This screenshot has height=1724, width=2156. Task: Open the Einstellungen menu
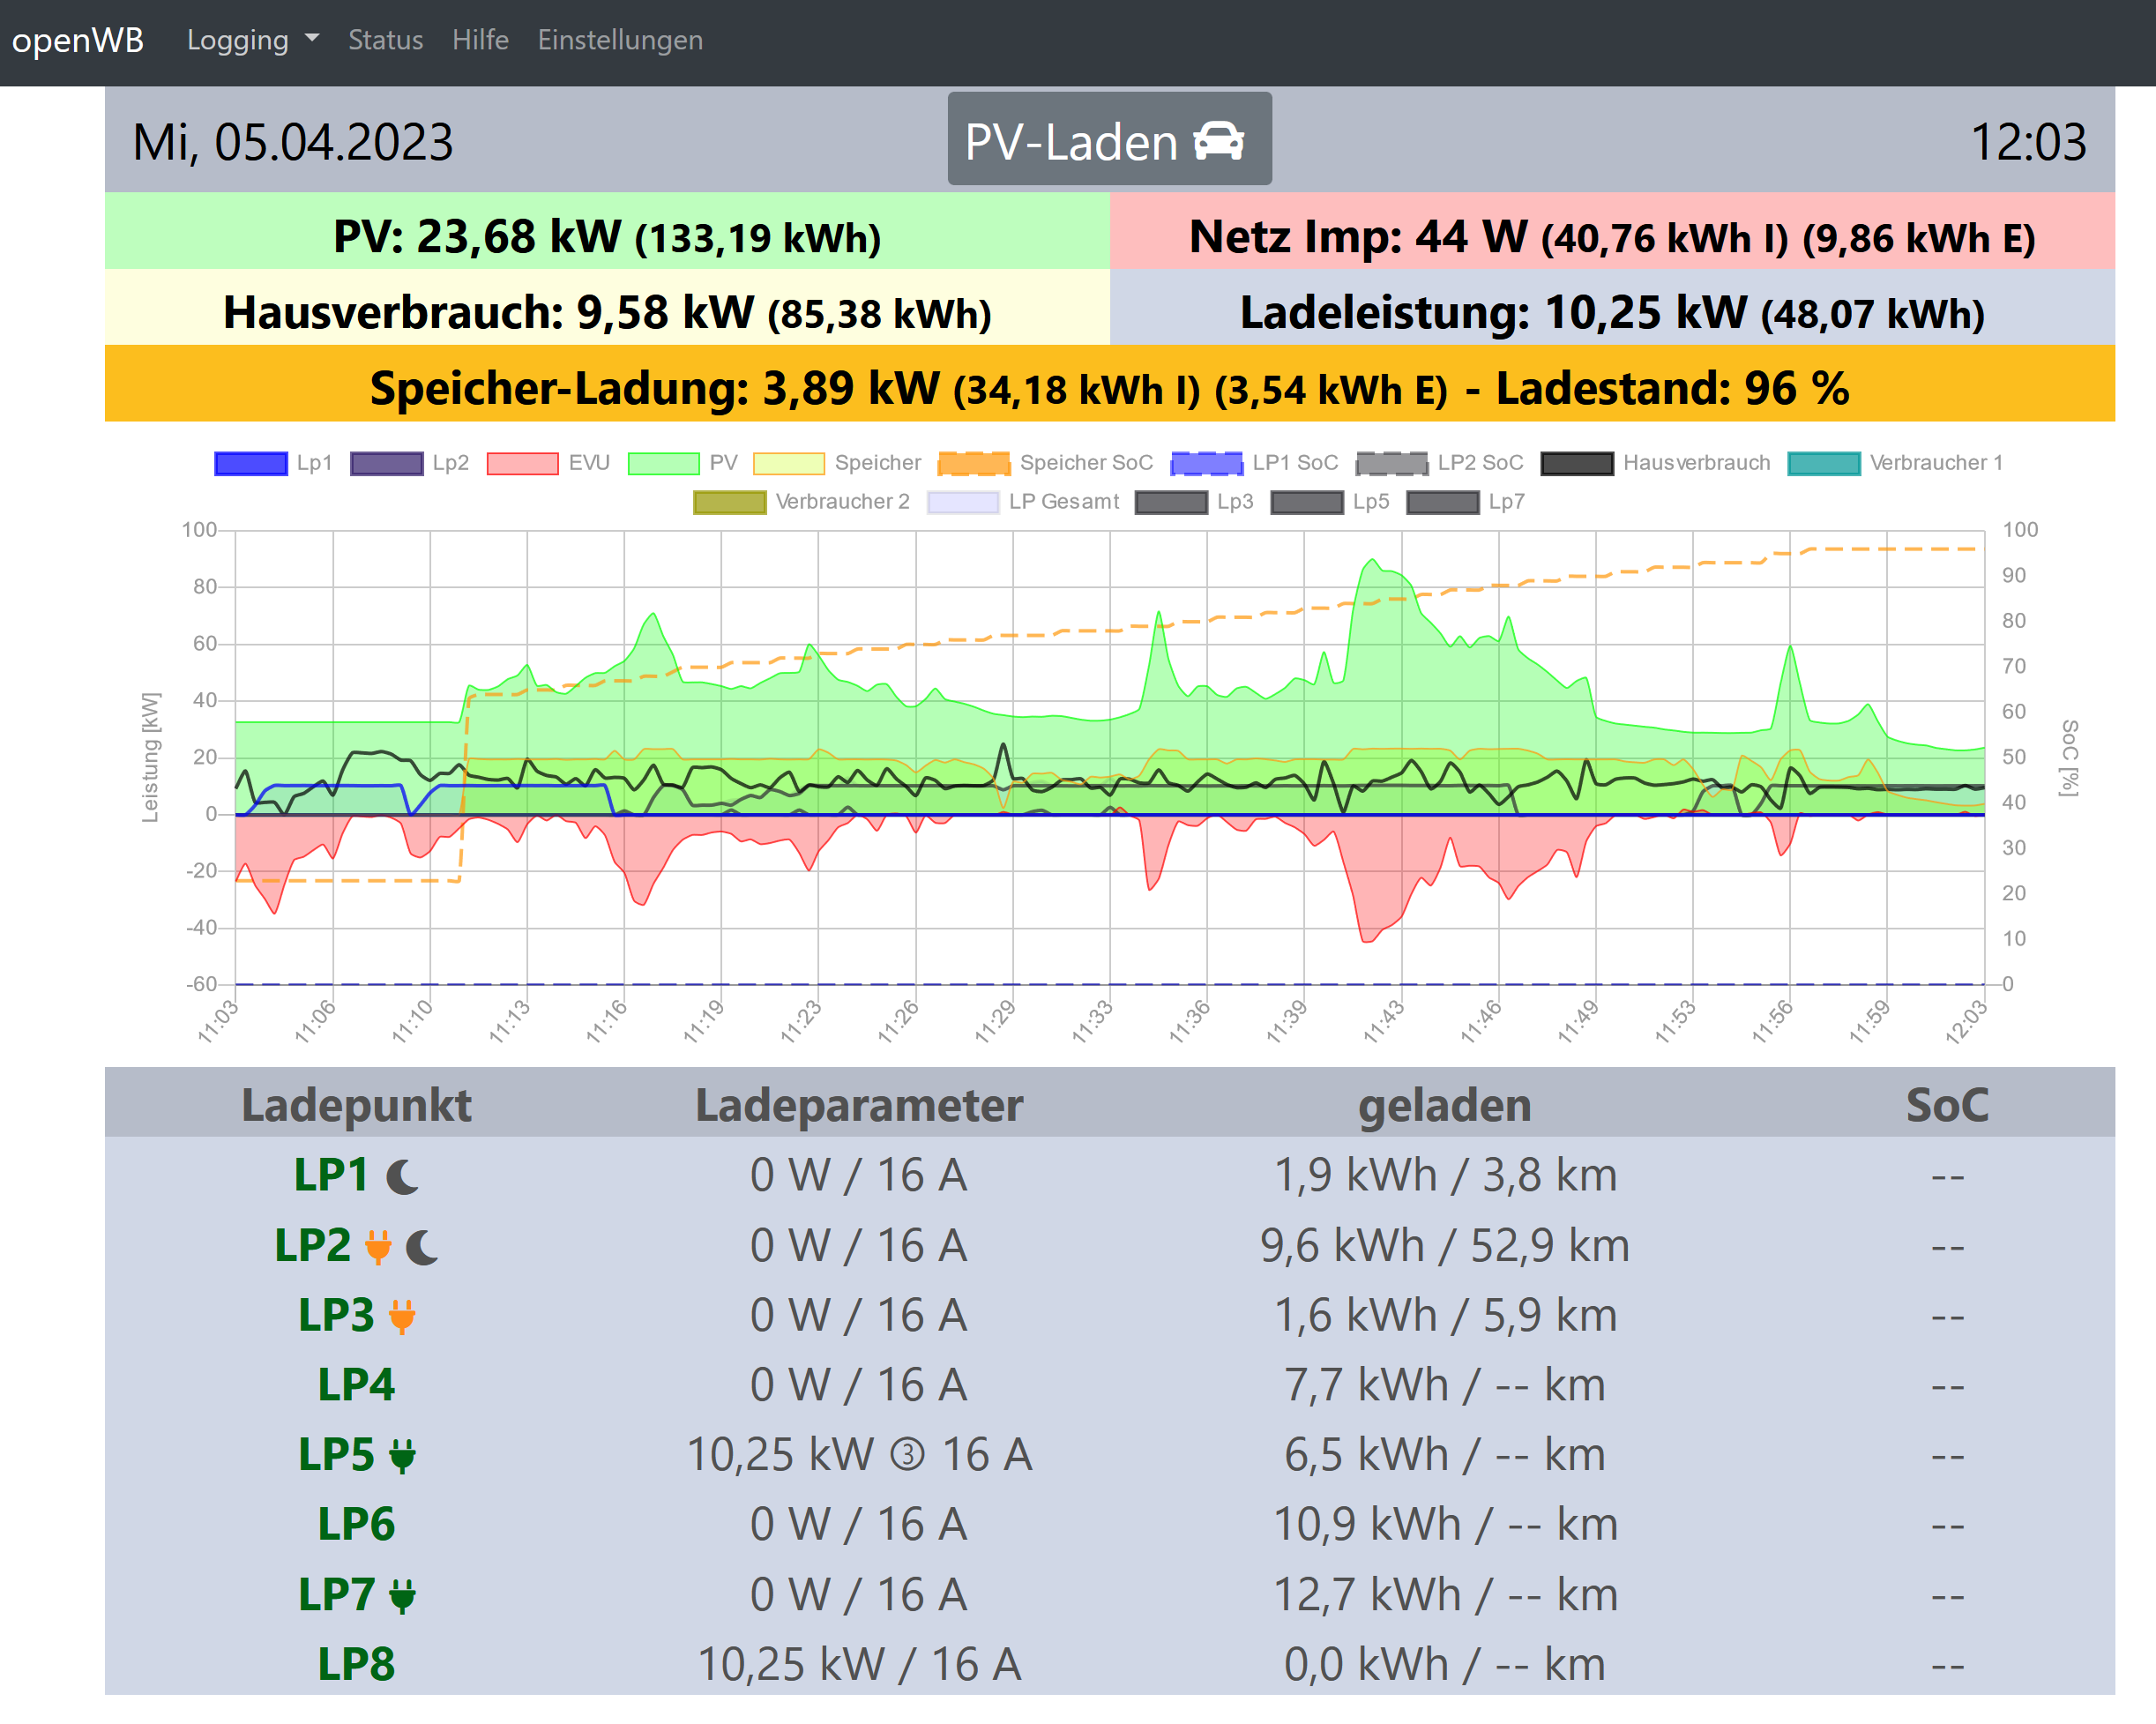point(620,40)
